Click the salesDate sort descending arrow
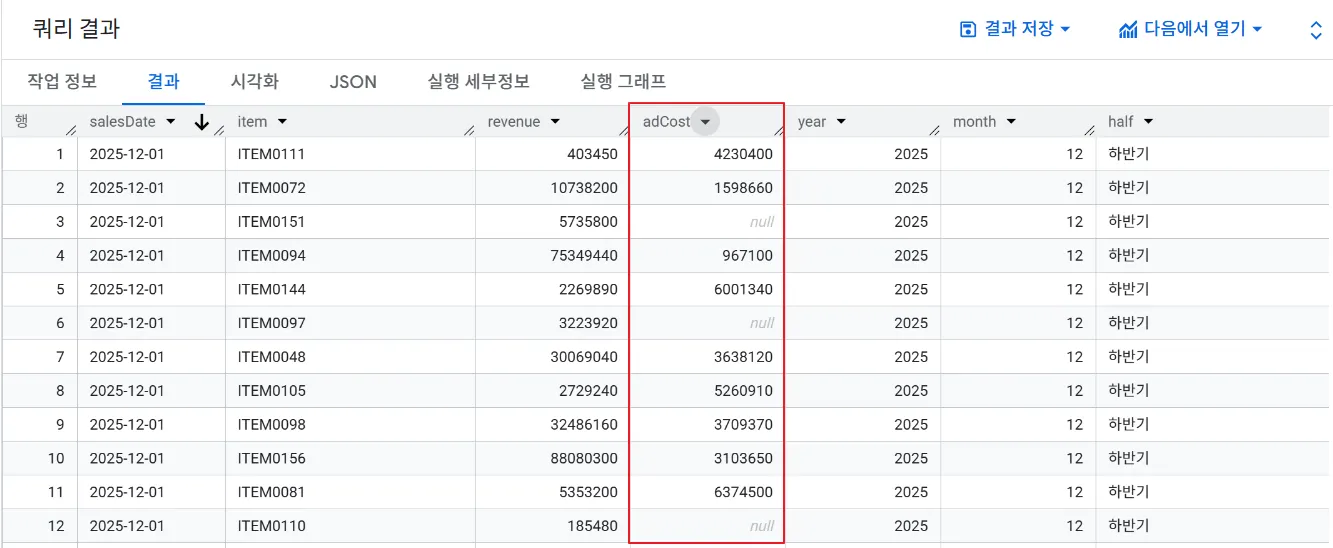 pyautogui.click(x=202, y=122)
